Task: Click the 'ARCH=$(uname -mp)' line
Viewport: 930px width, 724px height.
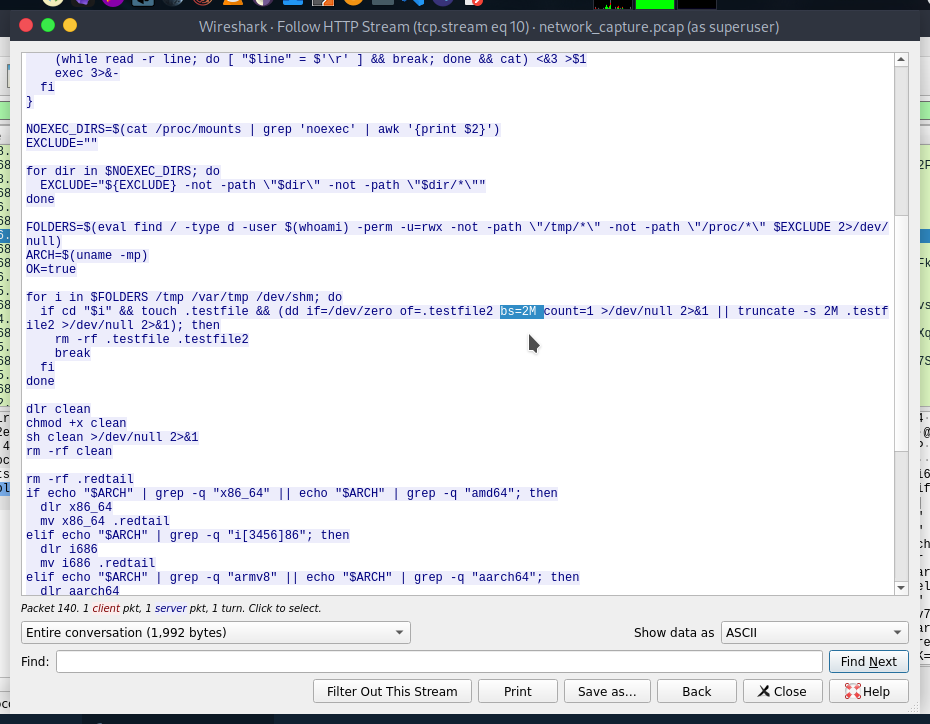Action: click(x=87, y=255)
